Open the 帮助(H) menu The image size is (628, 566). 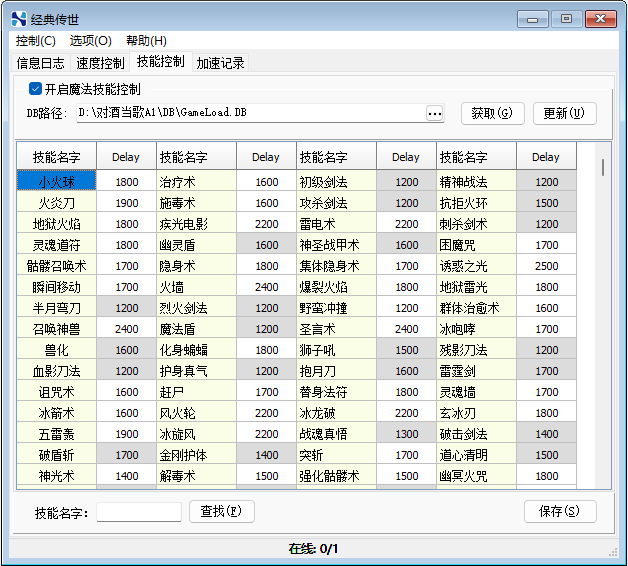(x=146, y=41)
